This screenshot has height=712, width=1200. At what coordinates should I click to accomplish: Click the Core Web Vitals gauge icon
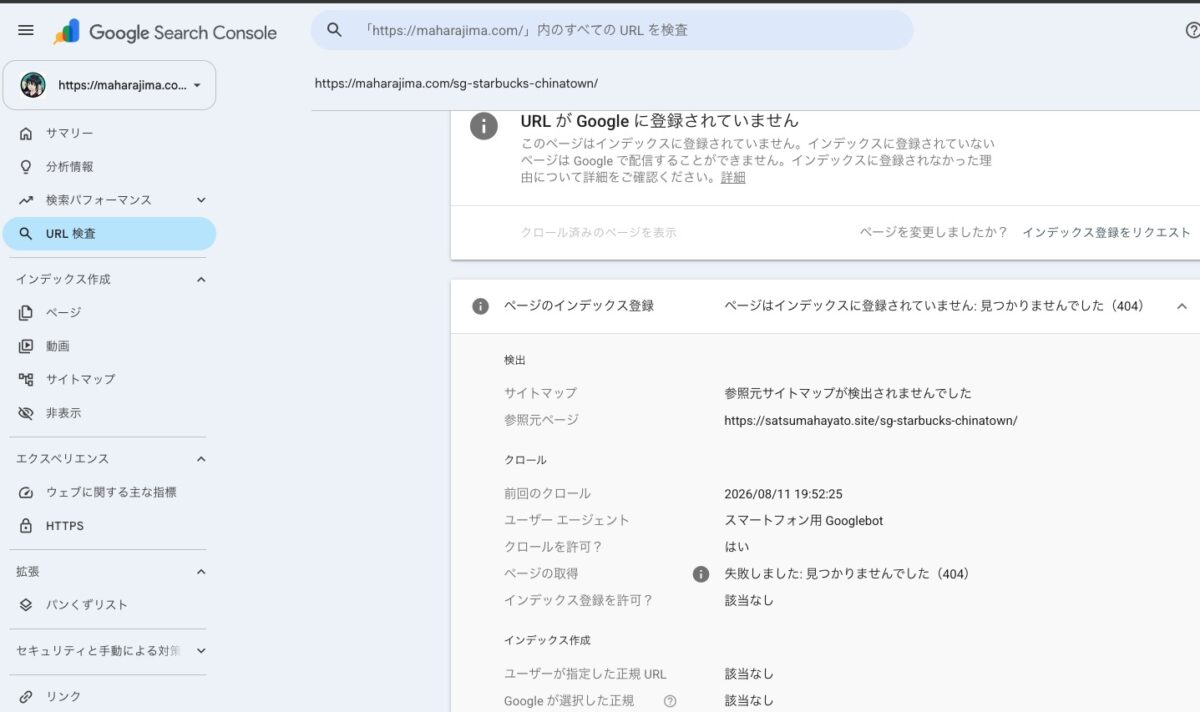[x=26, y=492]
